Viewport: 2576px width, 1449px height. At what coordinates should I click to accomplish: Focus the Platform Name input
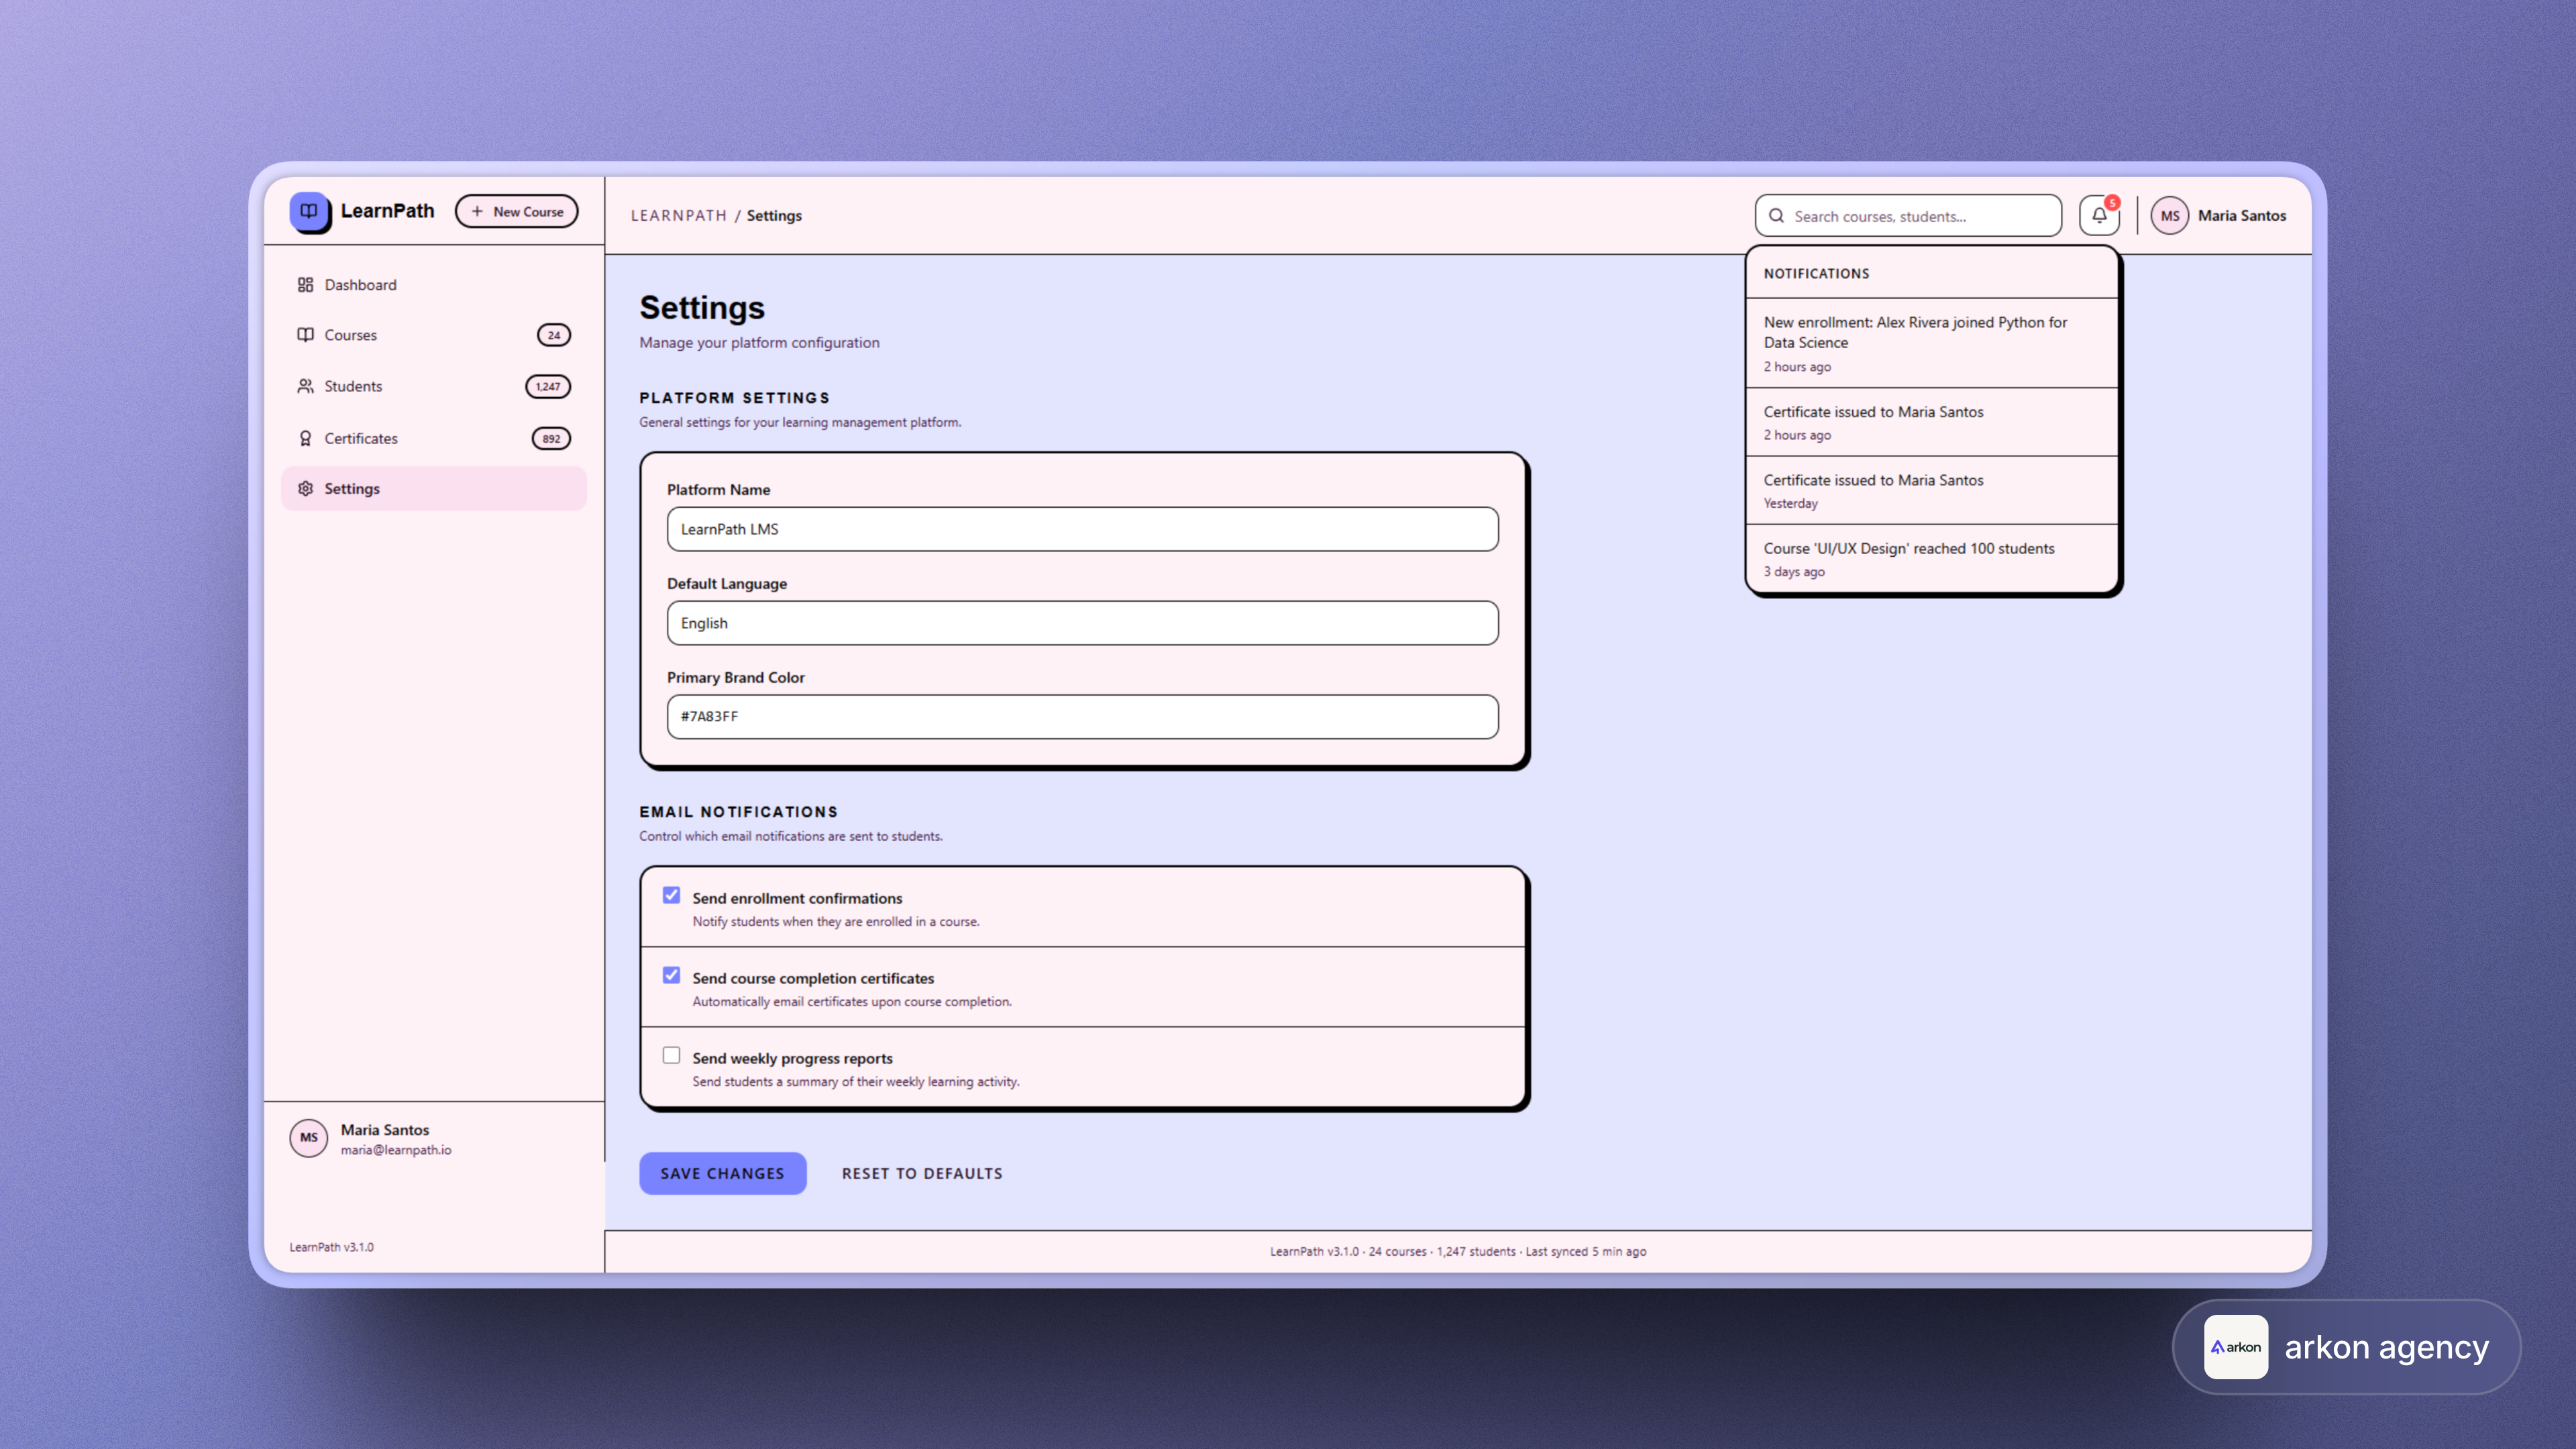click(x=1082, y=529)
